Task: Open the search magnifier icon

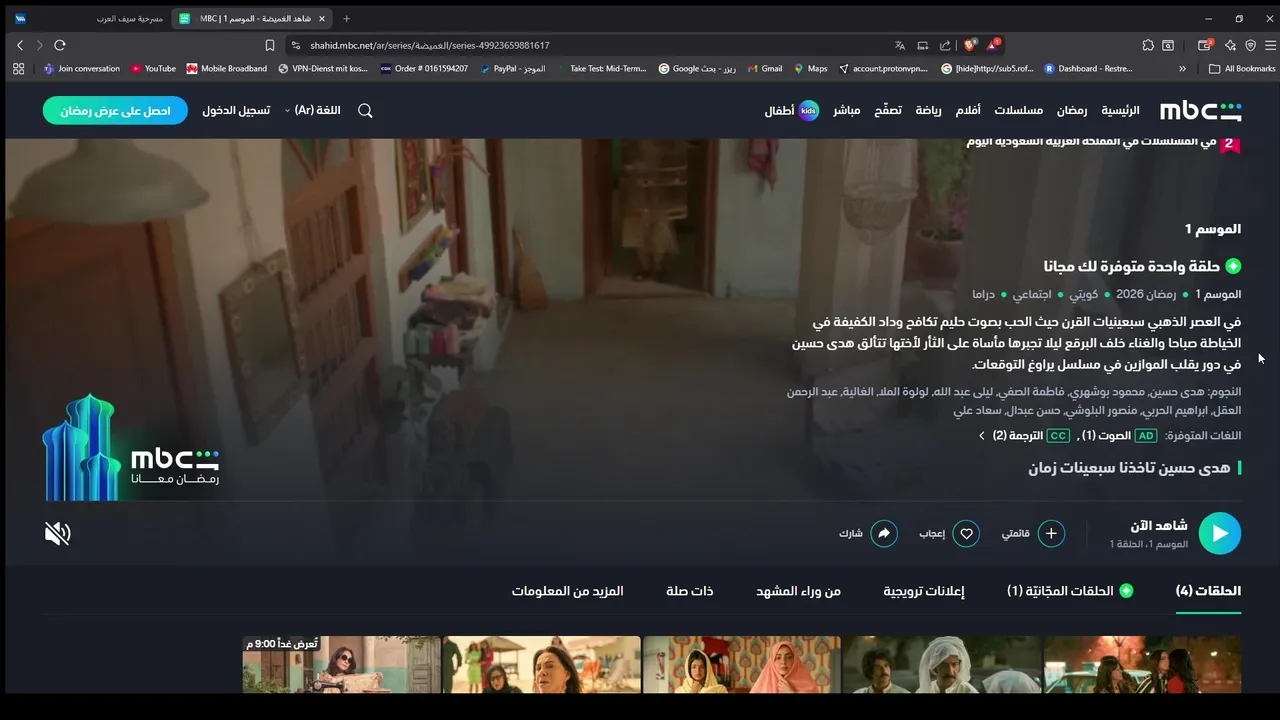Action: [365, 110]
